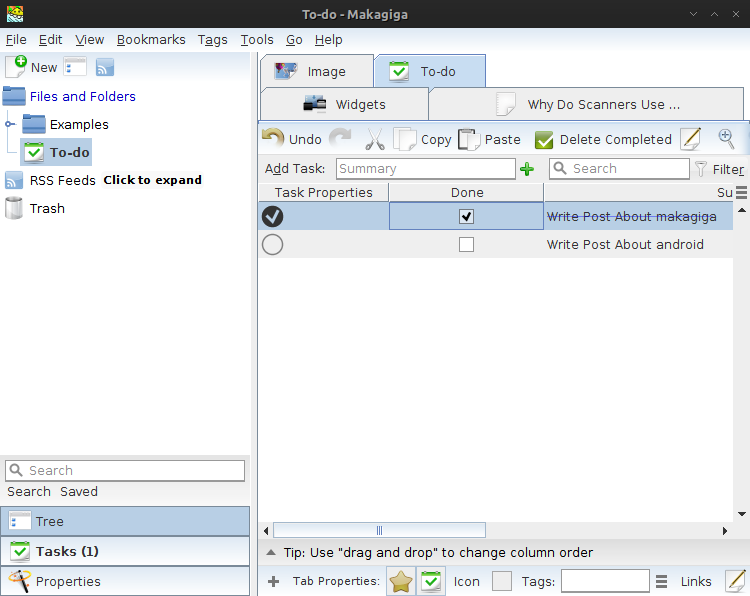Open the View menu
The height and width of the screenshot is (596, 750).
click(89, 40)
